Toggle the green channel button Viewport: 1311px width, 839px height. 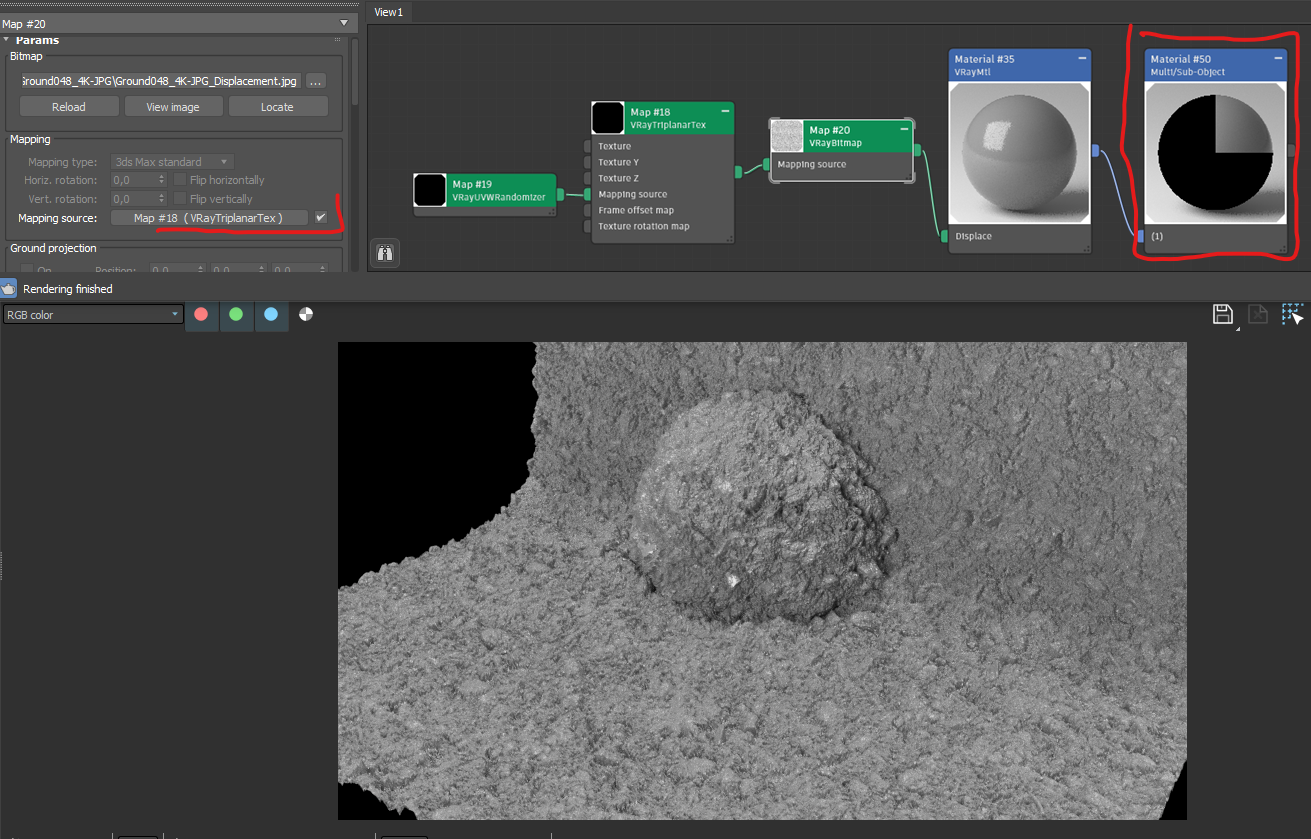236,314
